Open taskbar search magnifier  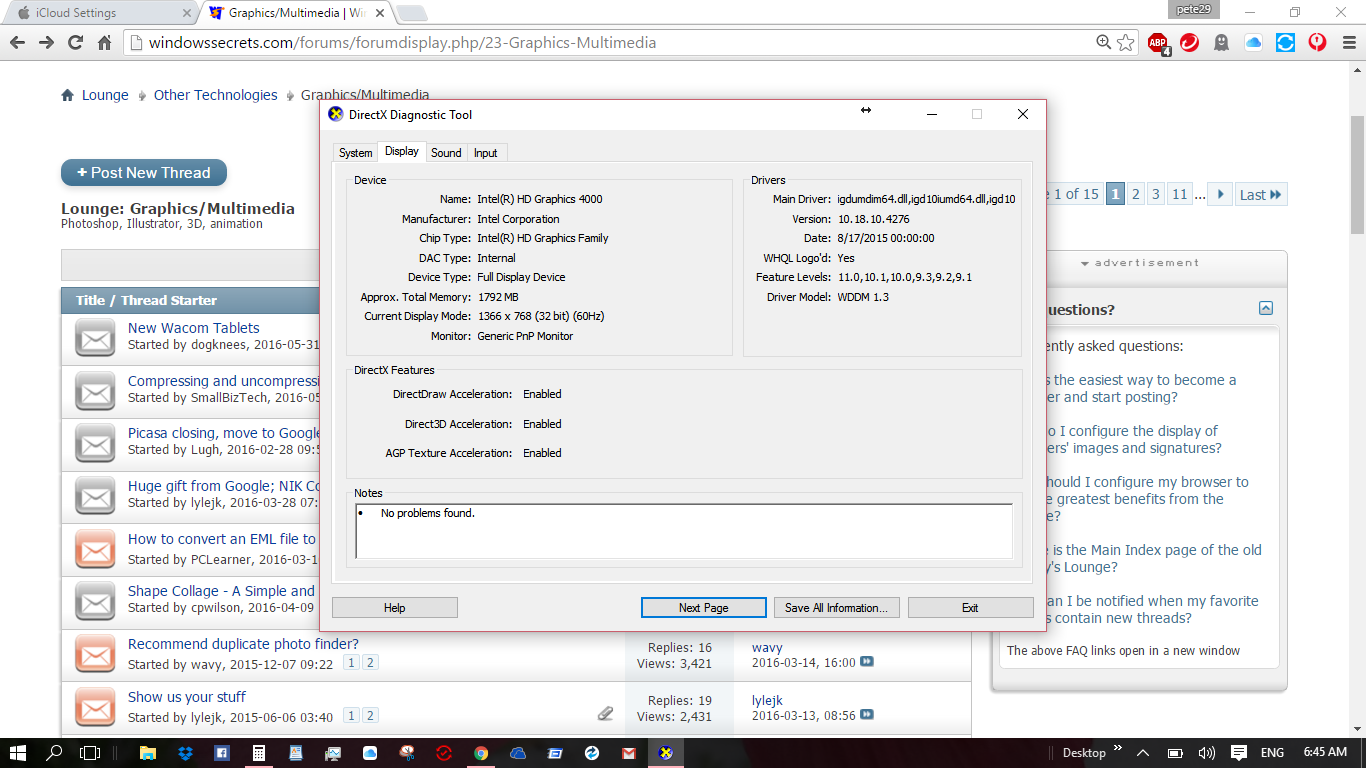[x=55, y=752]
